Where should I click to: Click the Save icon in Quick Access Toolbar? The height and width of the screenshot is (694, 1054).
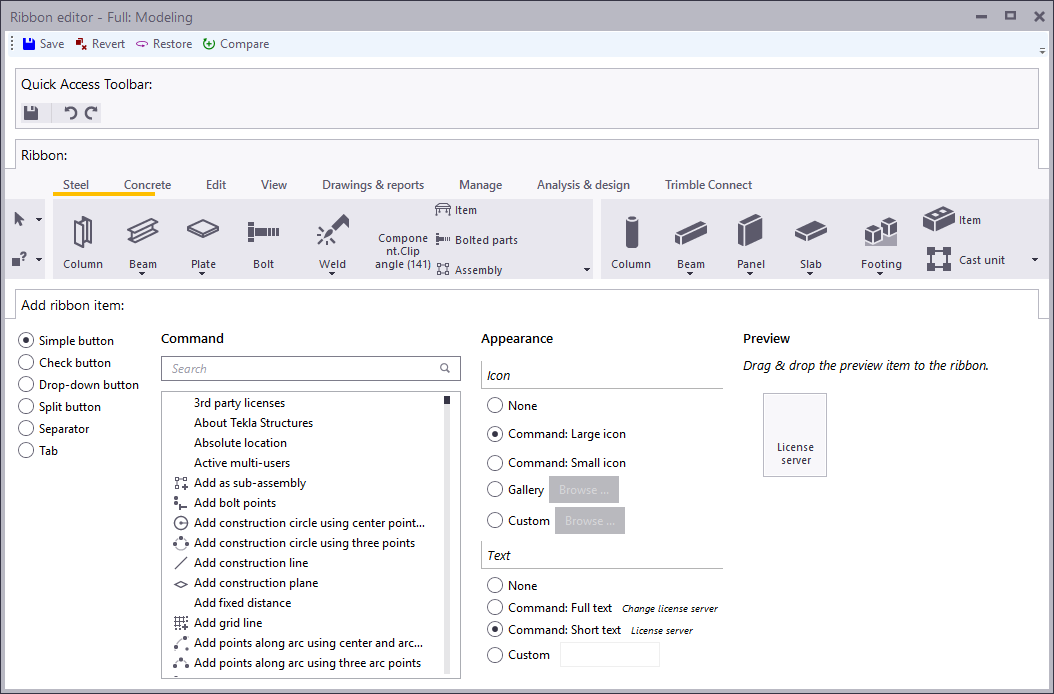pyautogui.click(x=31, y=112)
